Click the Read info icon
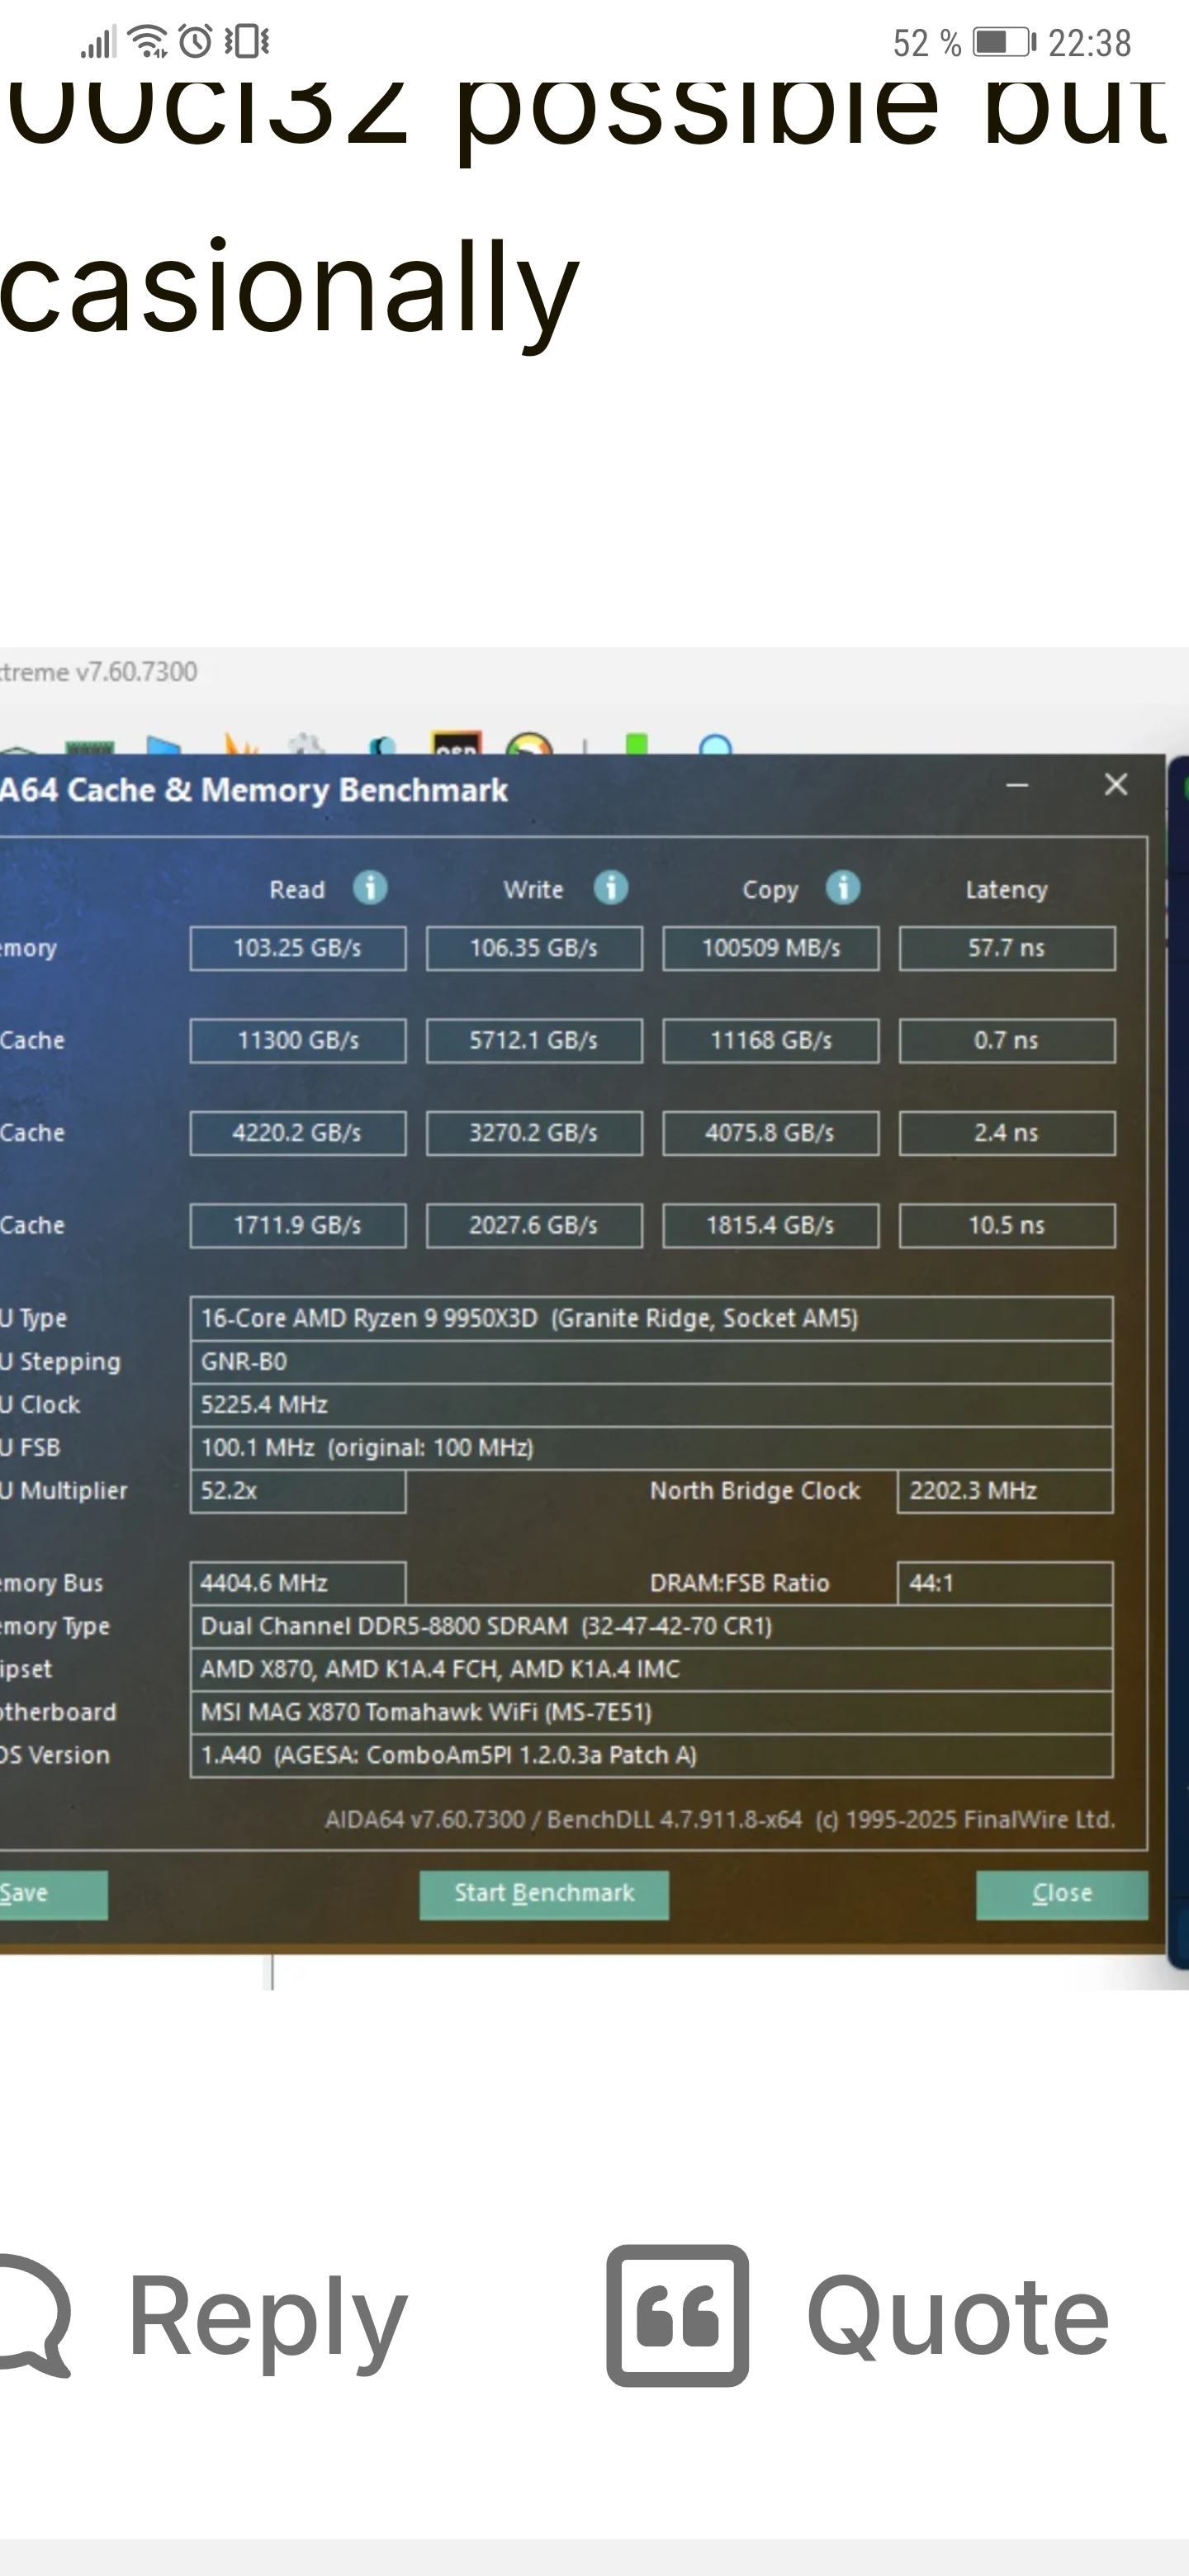Screen dimensions: 1189x2576 click(370, 888)
